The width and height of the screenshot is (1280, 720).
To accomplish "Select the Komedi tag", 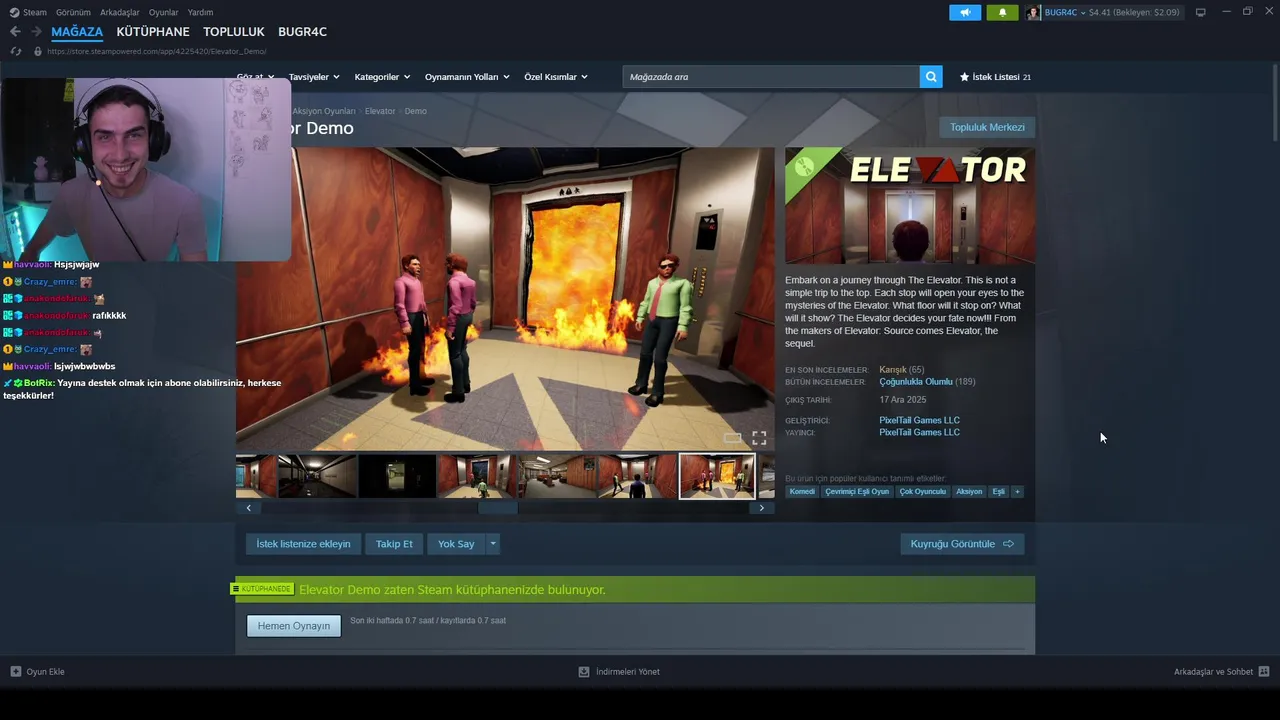I will pyautogui.click(x=802, y=491).
